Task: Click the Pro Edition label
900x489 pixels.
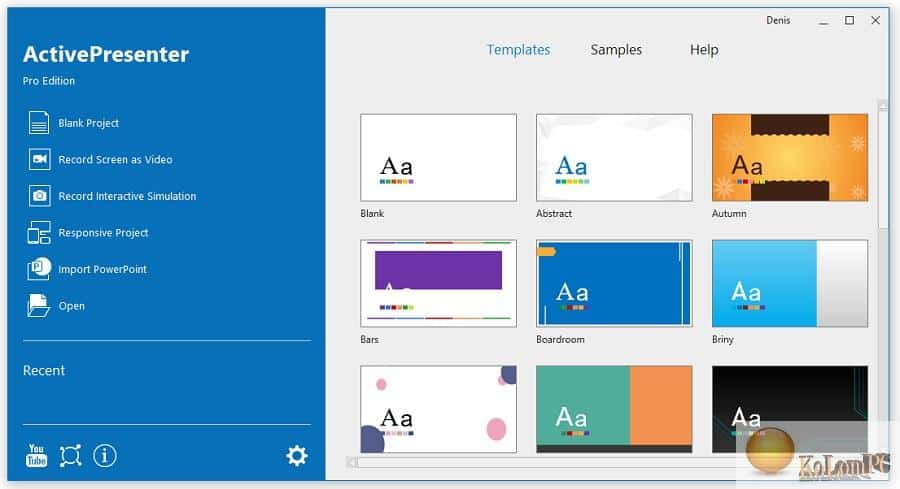Action: pyautogui.click(x=49, y=81)
